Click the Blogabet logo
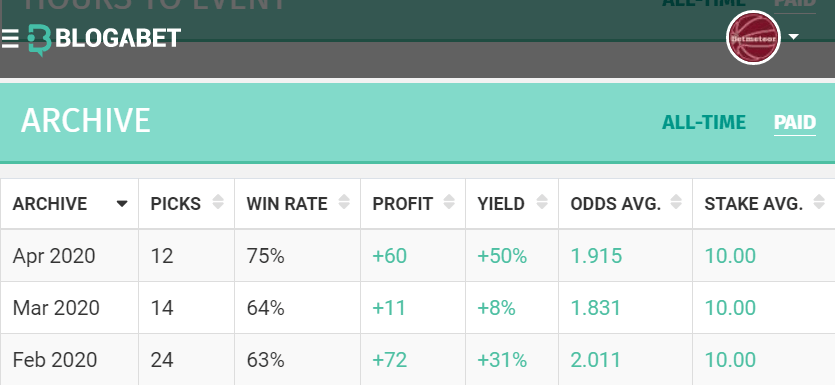The height and width of the screenshot is (385, 835). pos(104,39)
